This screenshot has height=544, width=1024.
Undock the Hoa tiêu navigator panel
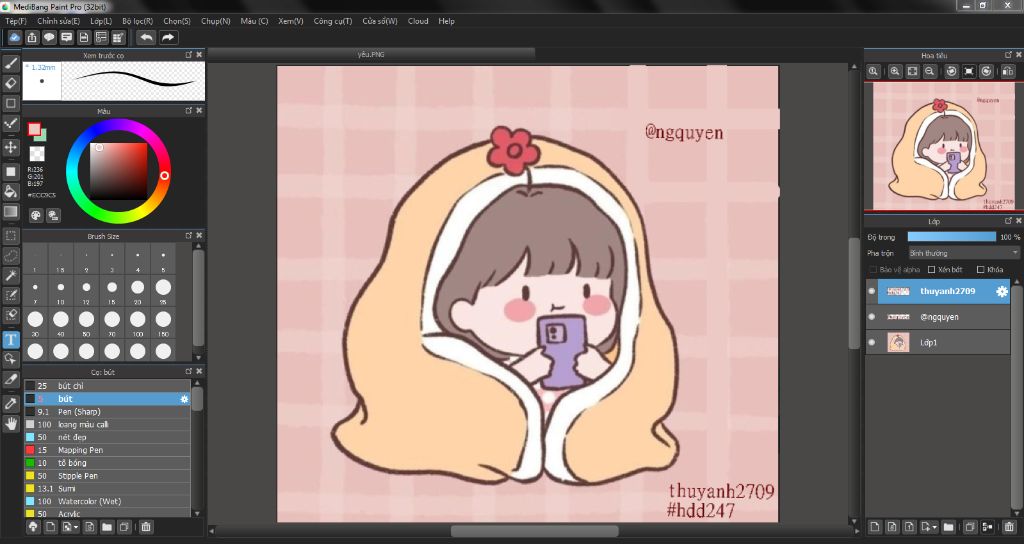pos(1008,54)
